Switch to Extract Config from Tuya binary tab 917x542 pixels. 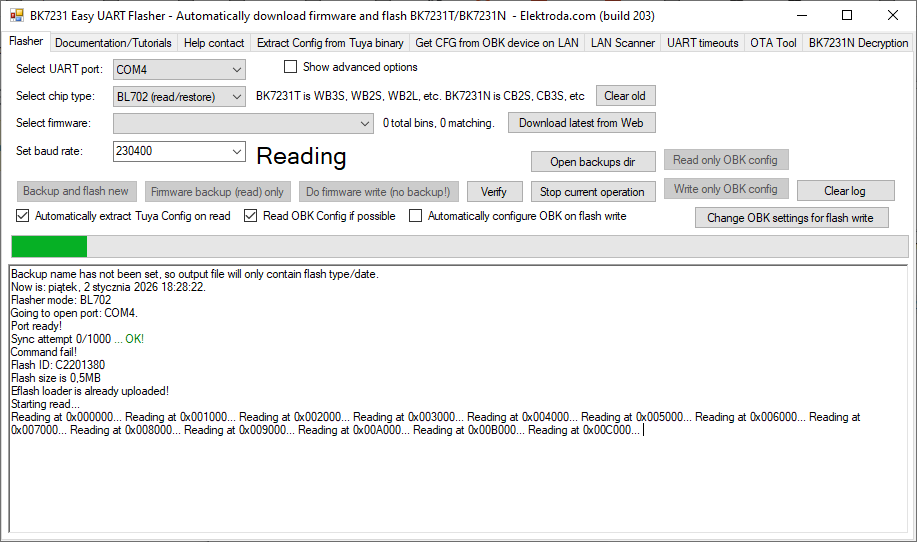click(x=330, y=43)
